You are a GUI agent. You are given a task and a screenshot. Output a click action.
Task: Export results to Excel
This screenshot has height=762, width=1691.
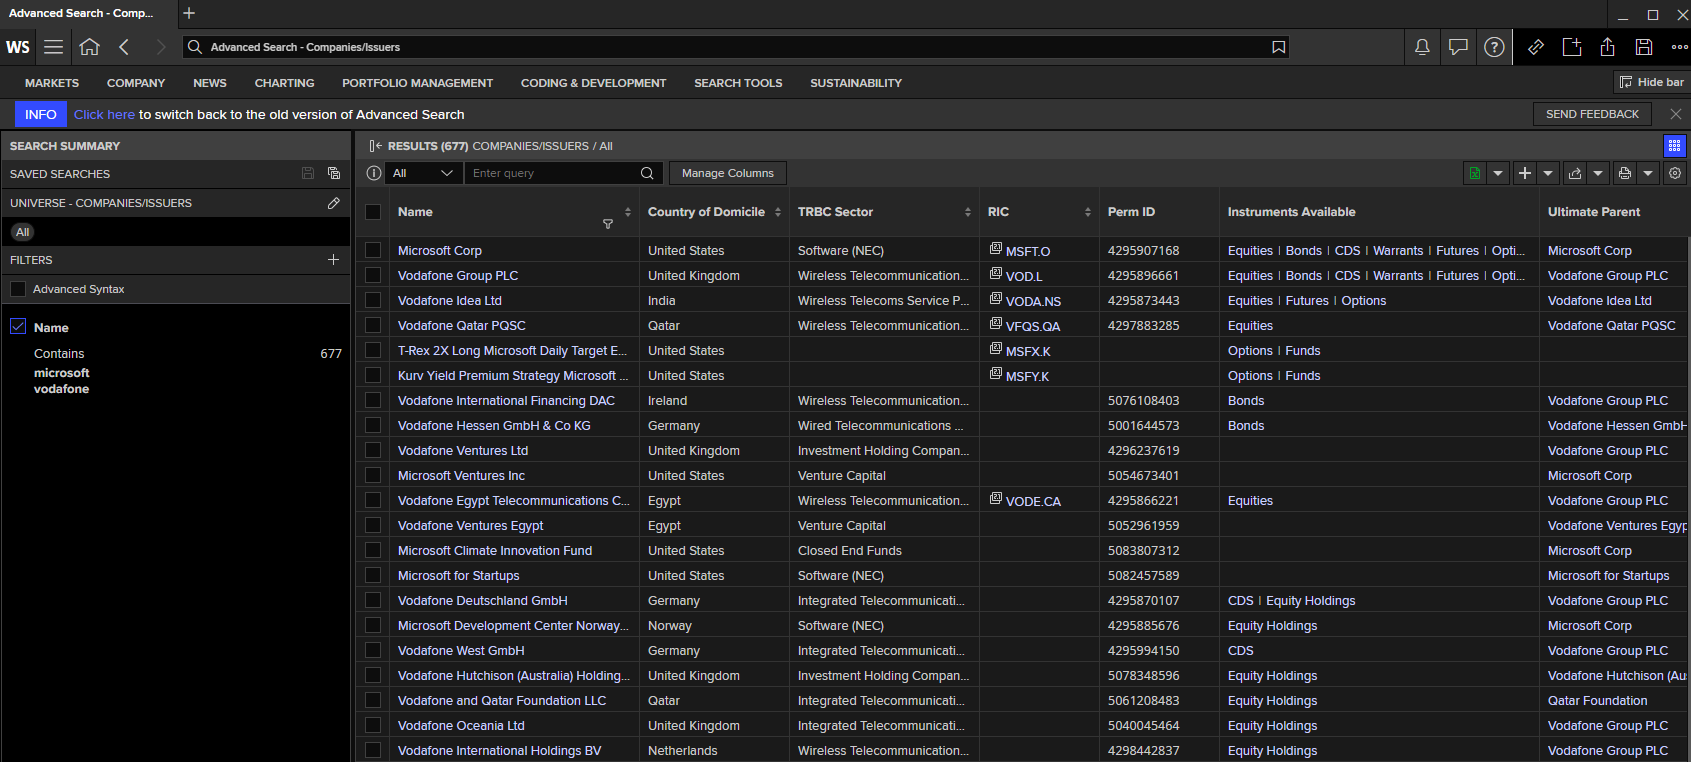tap(1474, 173)
